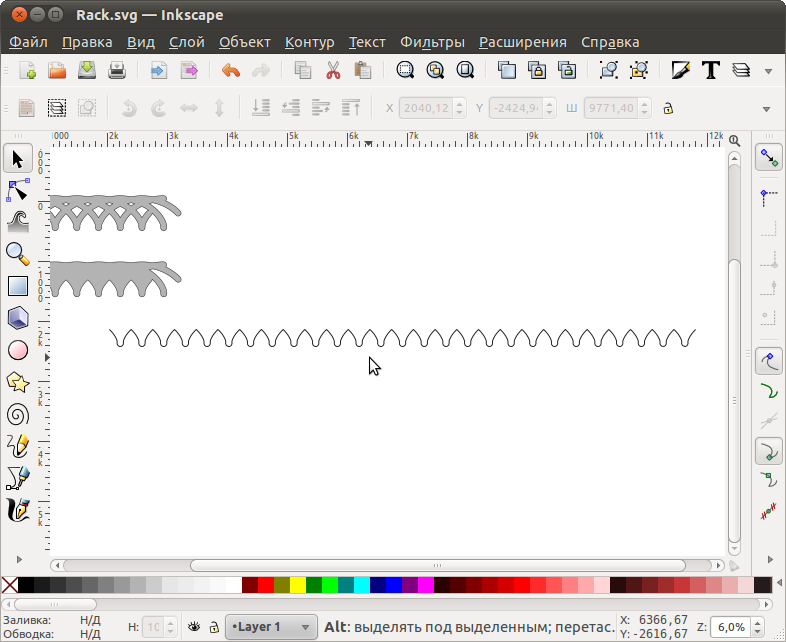This screenshot has height=642, width=786.
Task: Toggle the snapping master button
Action: (x=769, y=157)
